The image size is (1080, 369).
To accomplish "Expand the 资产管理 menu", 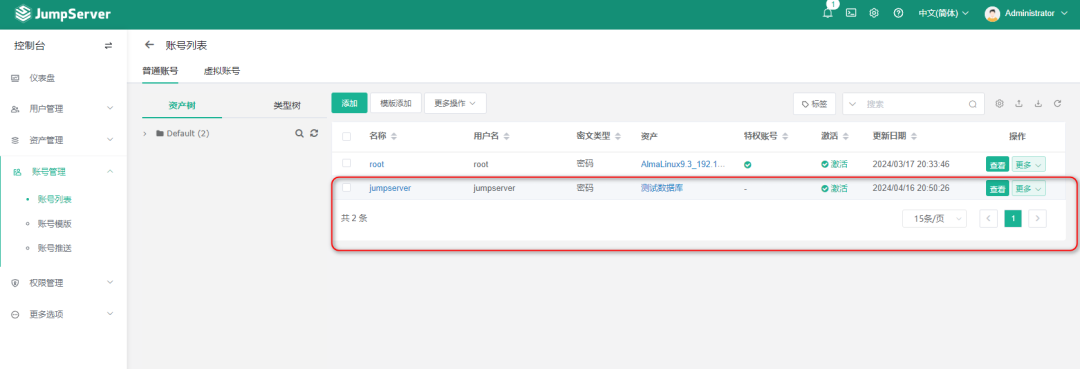I will coord(63,140).
